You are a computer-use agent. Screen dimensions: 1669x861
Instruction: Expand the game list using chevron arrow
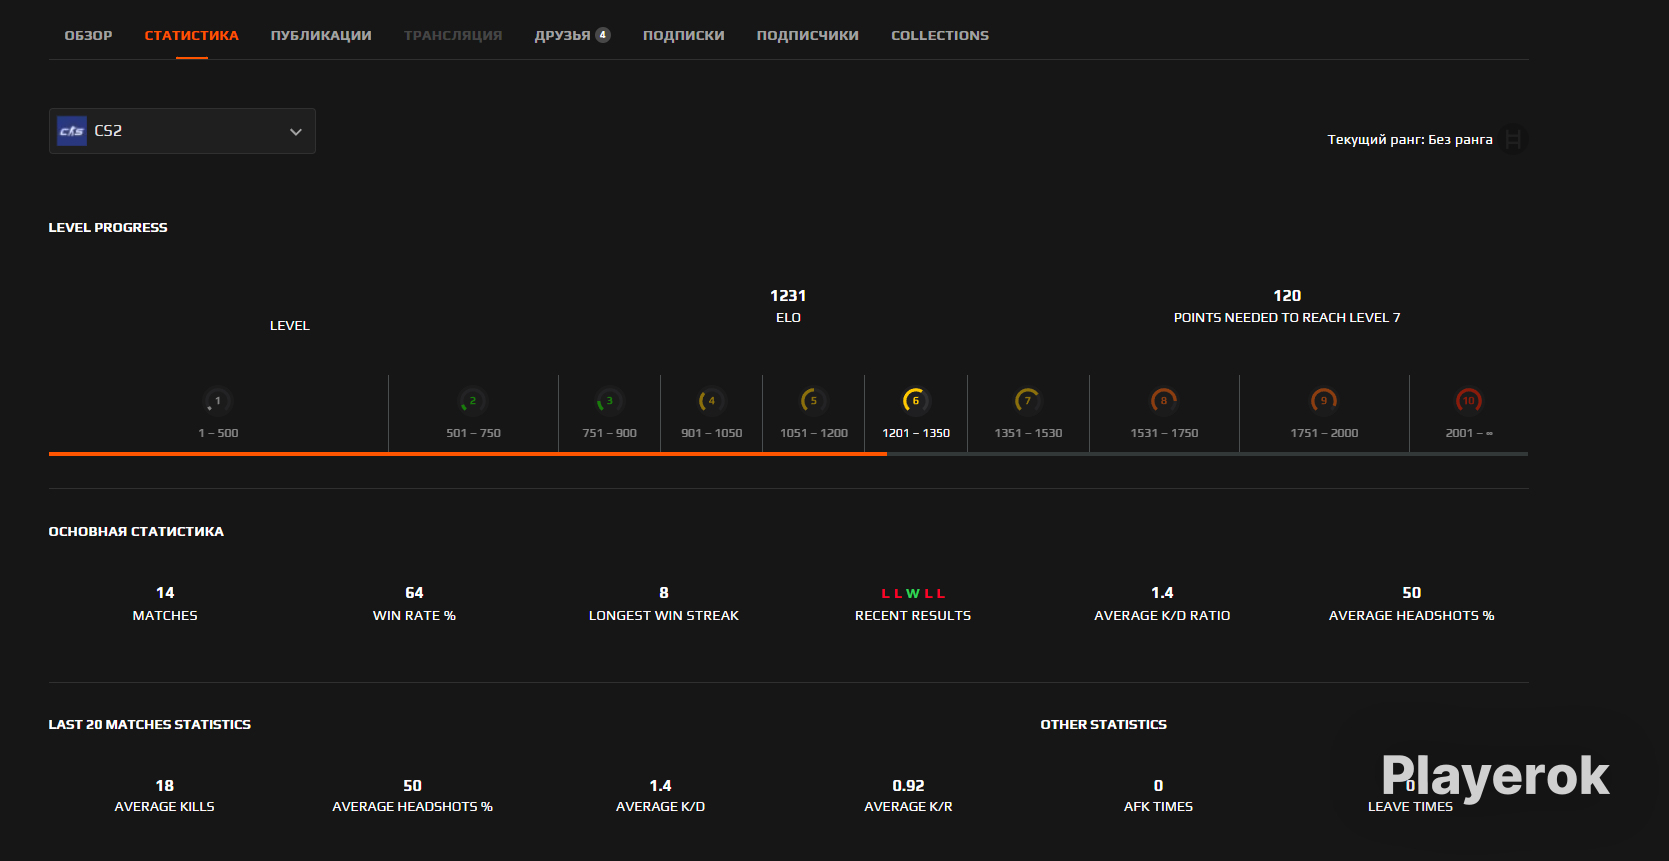coord(296,132)
